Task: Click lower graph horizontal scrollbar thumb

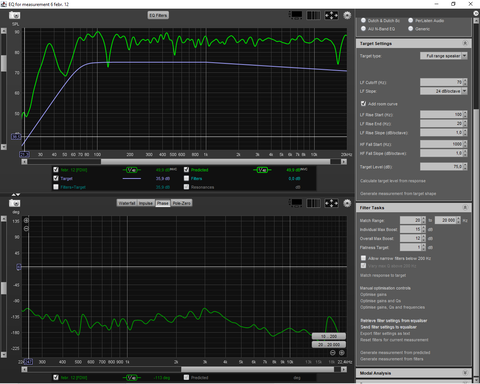Action: click(x=257, y=369)
